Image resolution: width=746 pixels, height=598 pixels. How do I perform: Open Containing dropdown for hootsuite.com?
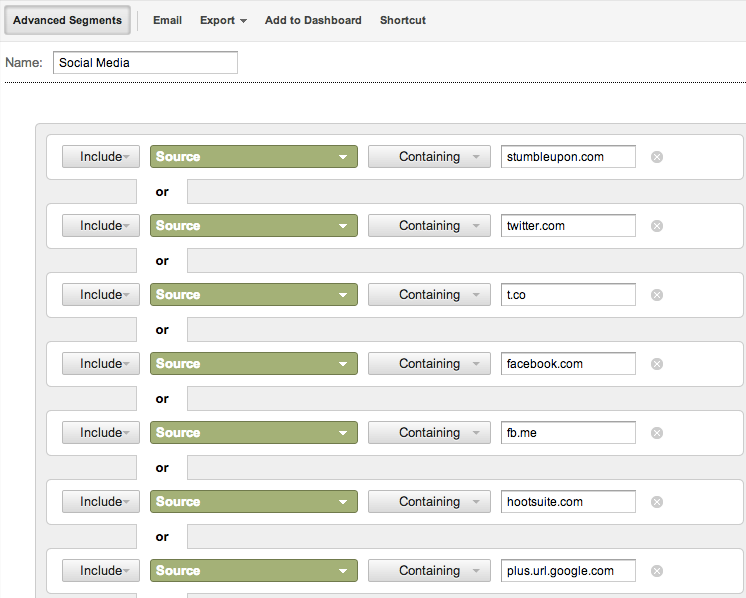[429, 501]
